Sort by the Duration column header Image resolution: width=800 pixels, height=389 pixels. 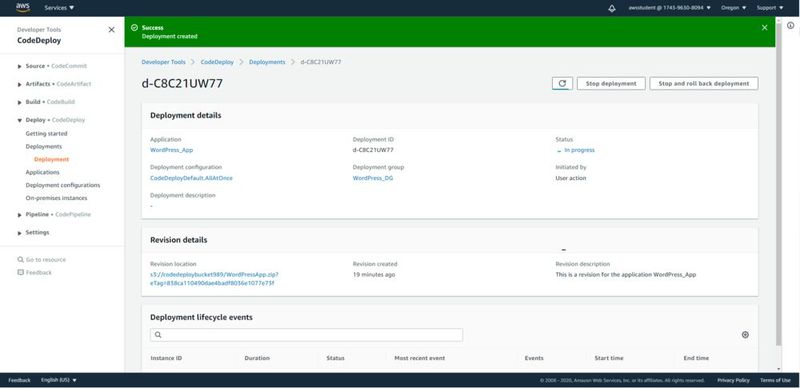(257, 358)
